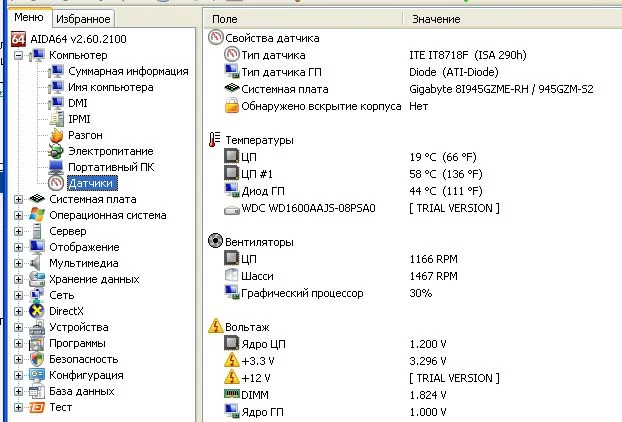Click the DirectX icon in sidebar
622x422 pixels.
(37, 311)
